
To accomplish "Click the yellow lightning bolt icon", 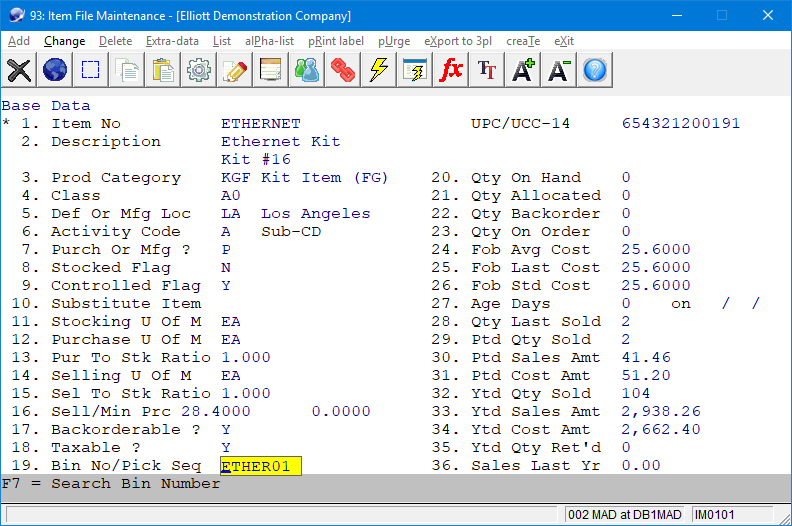I will pos(378,70).
